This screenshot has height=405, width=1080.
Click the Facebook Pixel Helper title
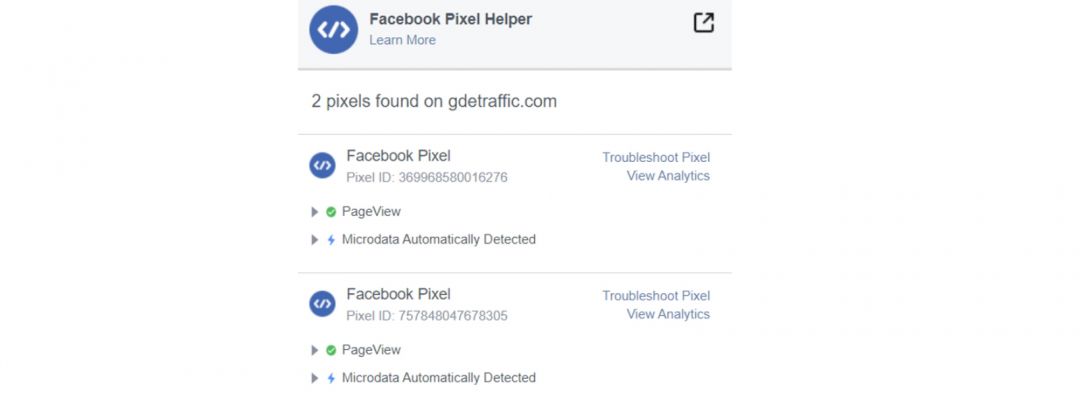[450, 19]
